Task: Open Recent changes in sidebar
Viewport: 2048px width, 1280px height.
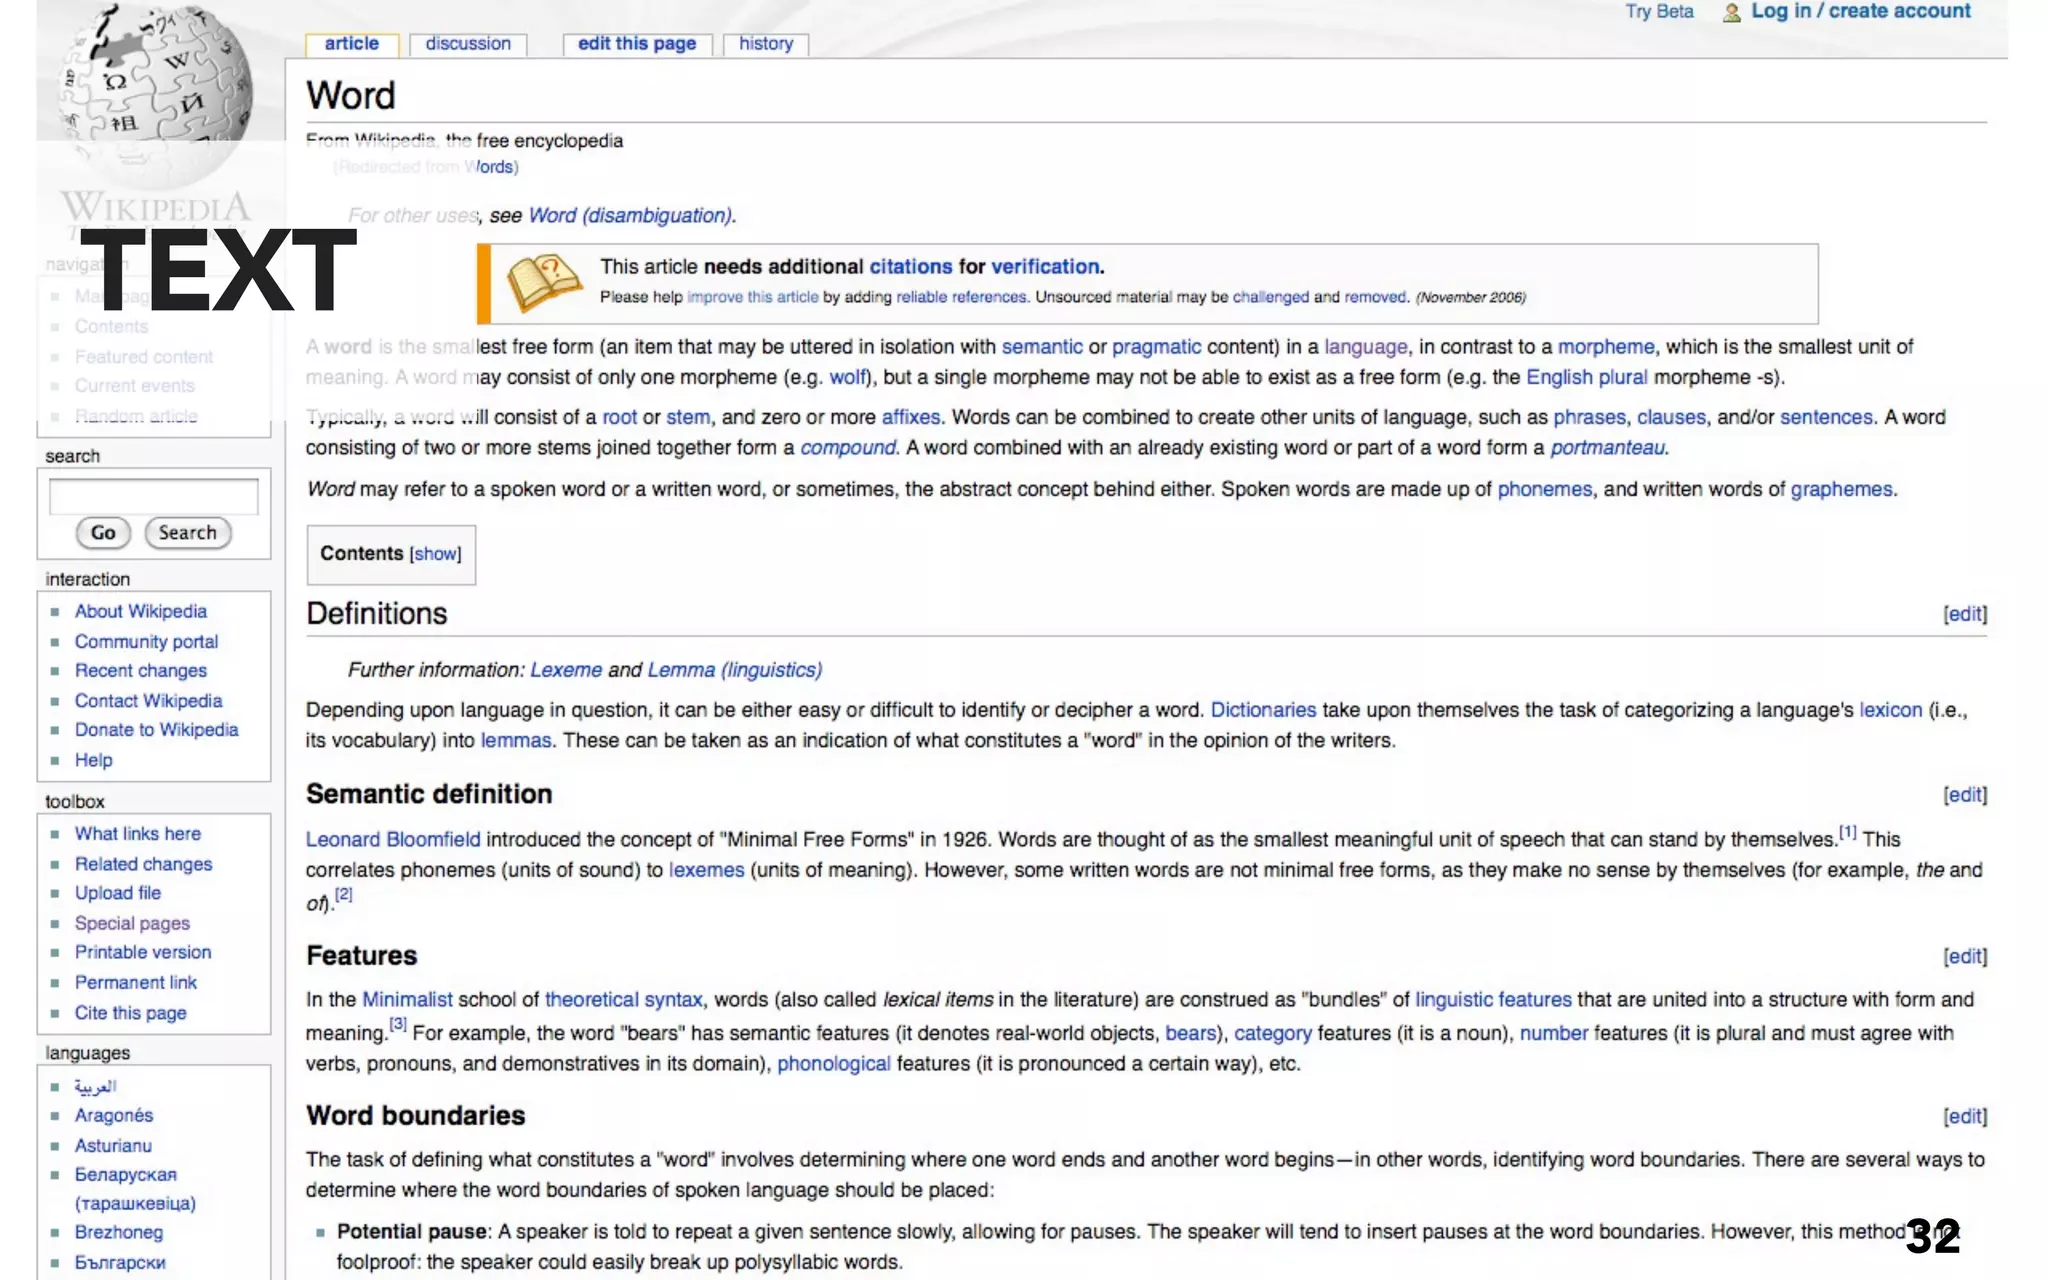Action: pyautogui.click(x=140, y=671)
